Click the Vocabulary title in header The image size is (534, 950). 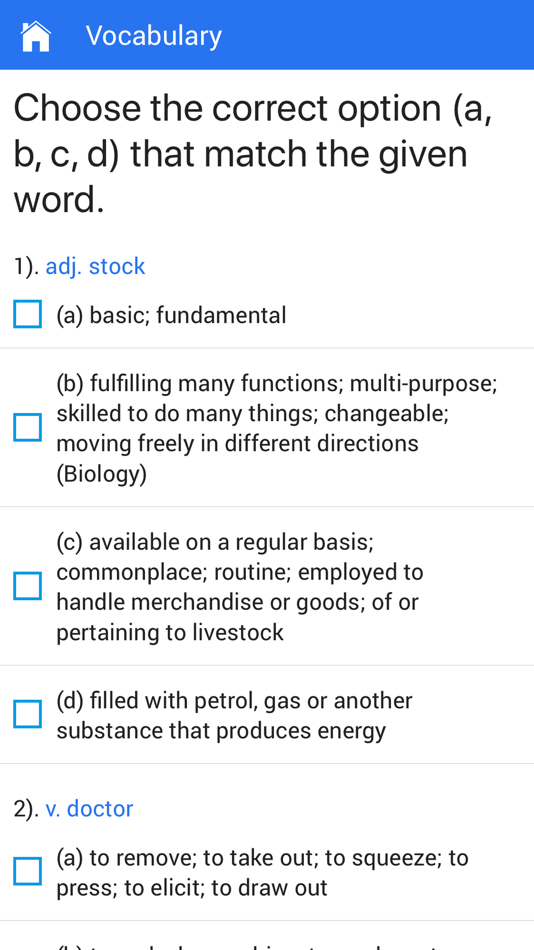click(154, 36)
